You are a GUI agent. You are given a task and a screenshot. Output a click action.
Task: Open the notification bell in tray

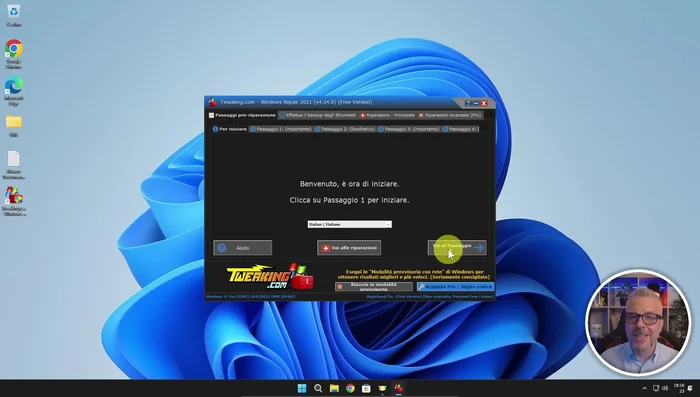point(691,388)
